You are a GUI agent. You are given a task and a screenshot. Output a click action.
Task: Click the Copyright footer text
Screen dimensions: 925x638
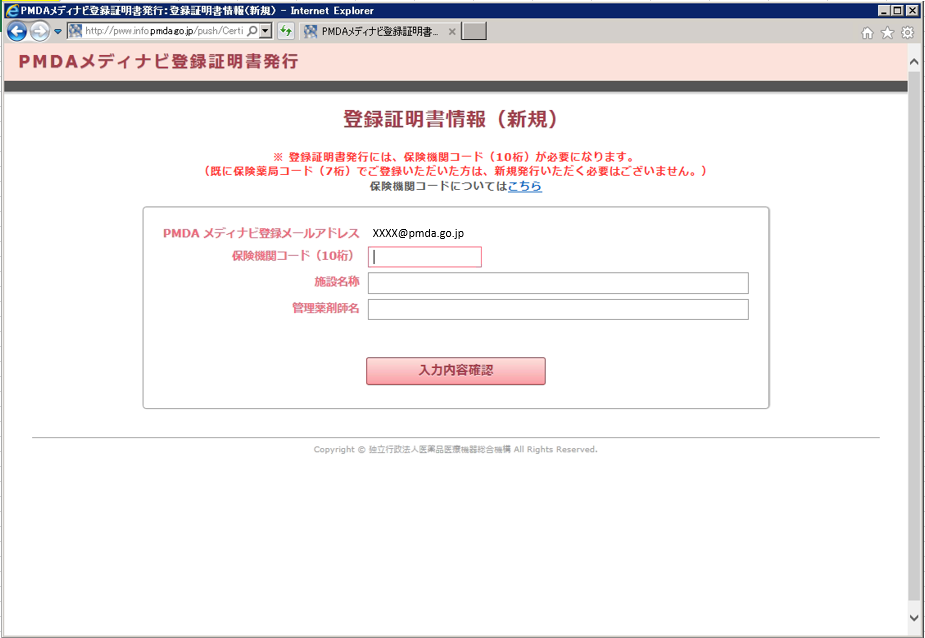pyautogui.click(x=455, y=450)
